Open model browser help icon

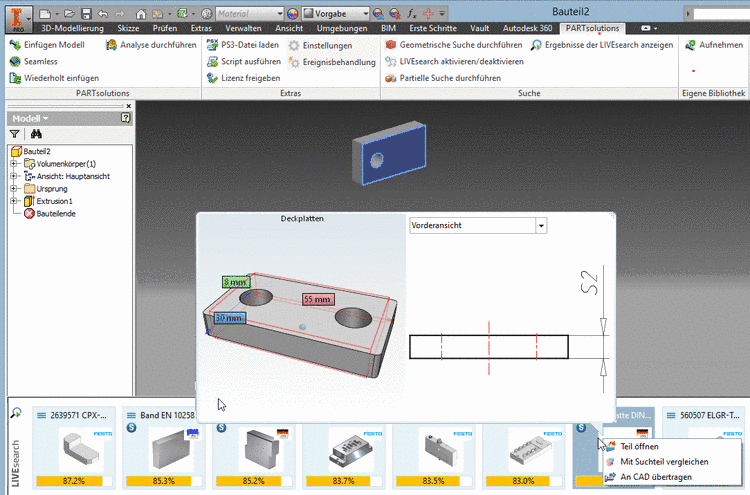[125, 118]
